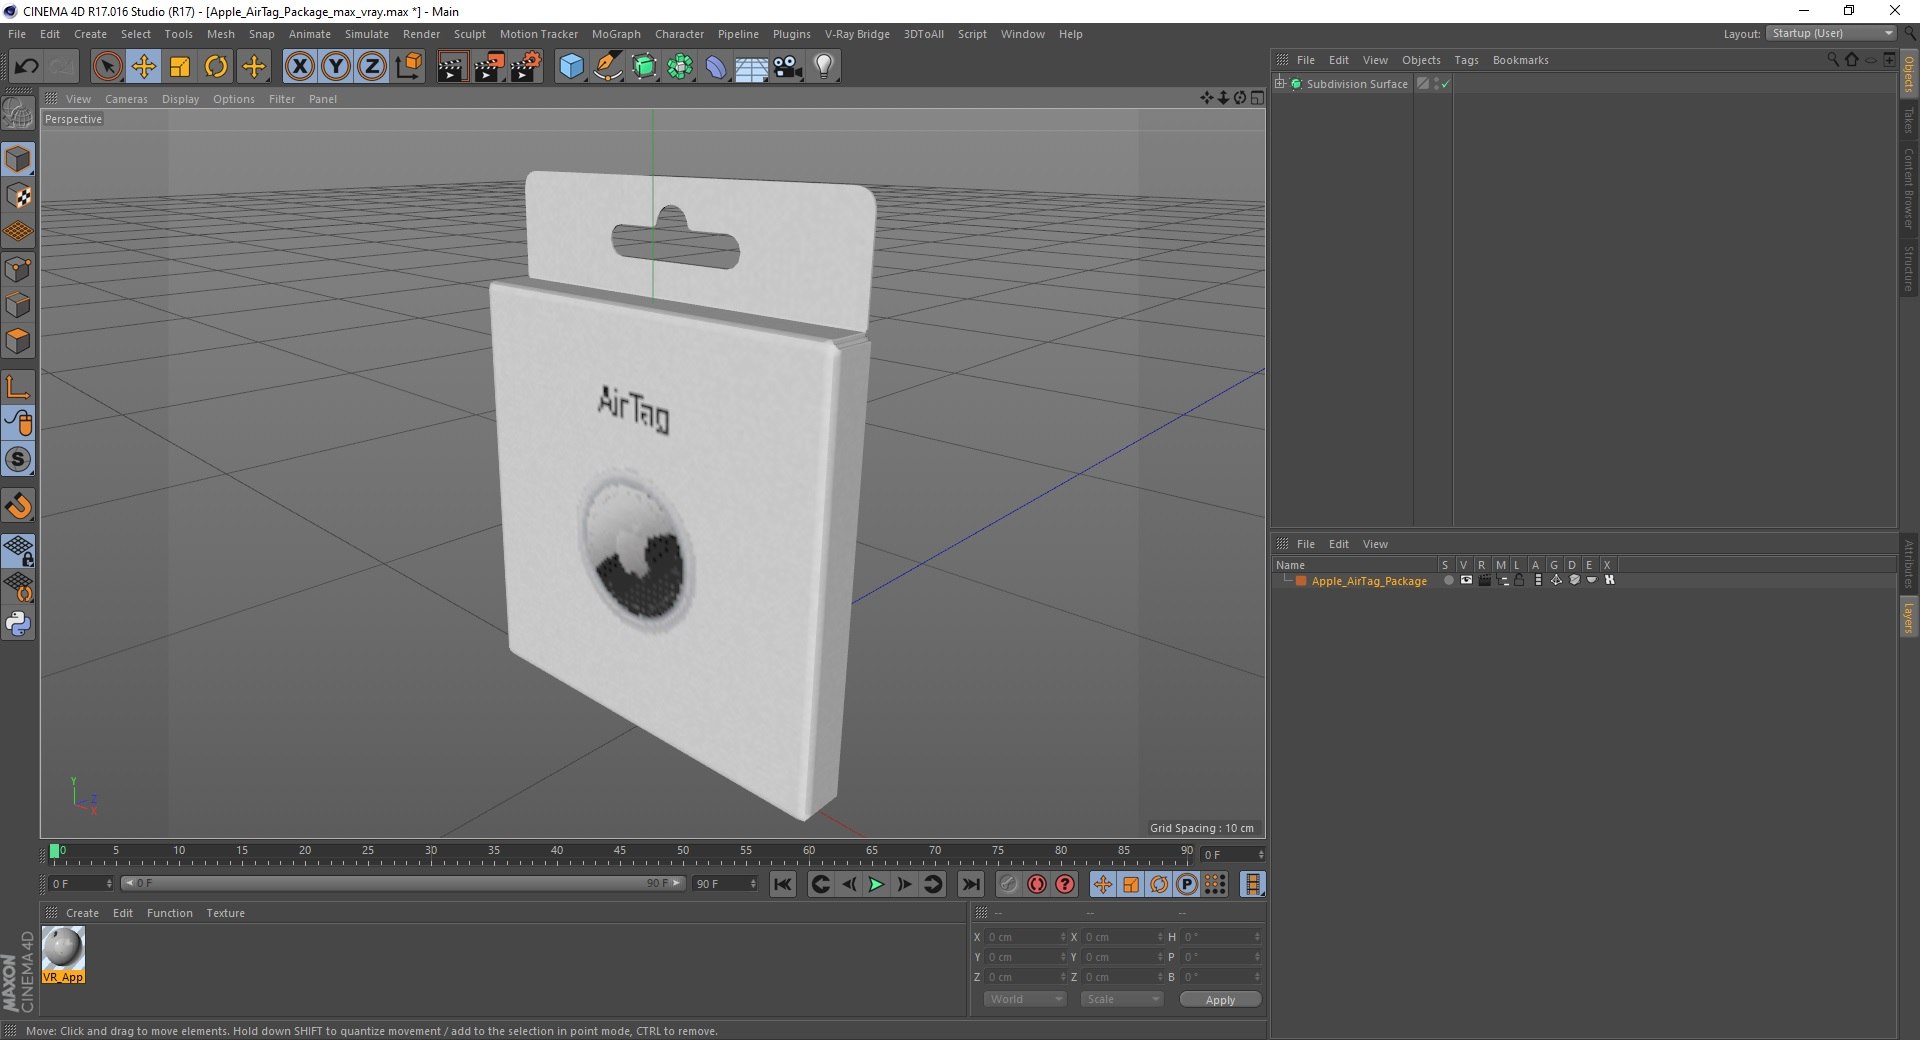The height and width of the screenshot is (1040, 1920).
Task: Select the Apple_AirTag_Package layer
Action: click(x=1369, y=581)
